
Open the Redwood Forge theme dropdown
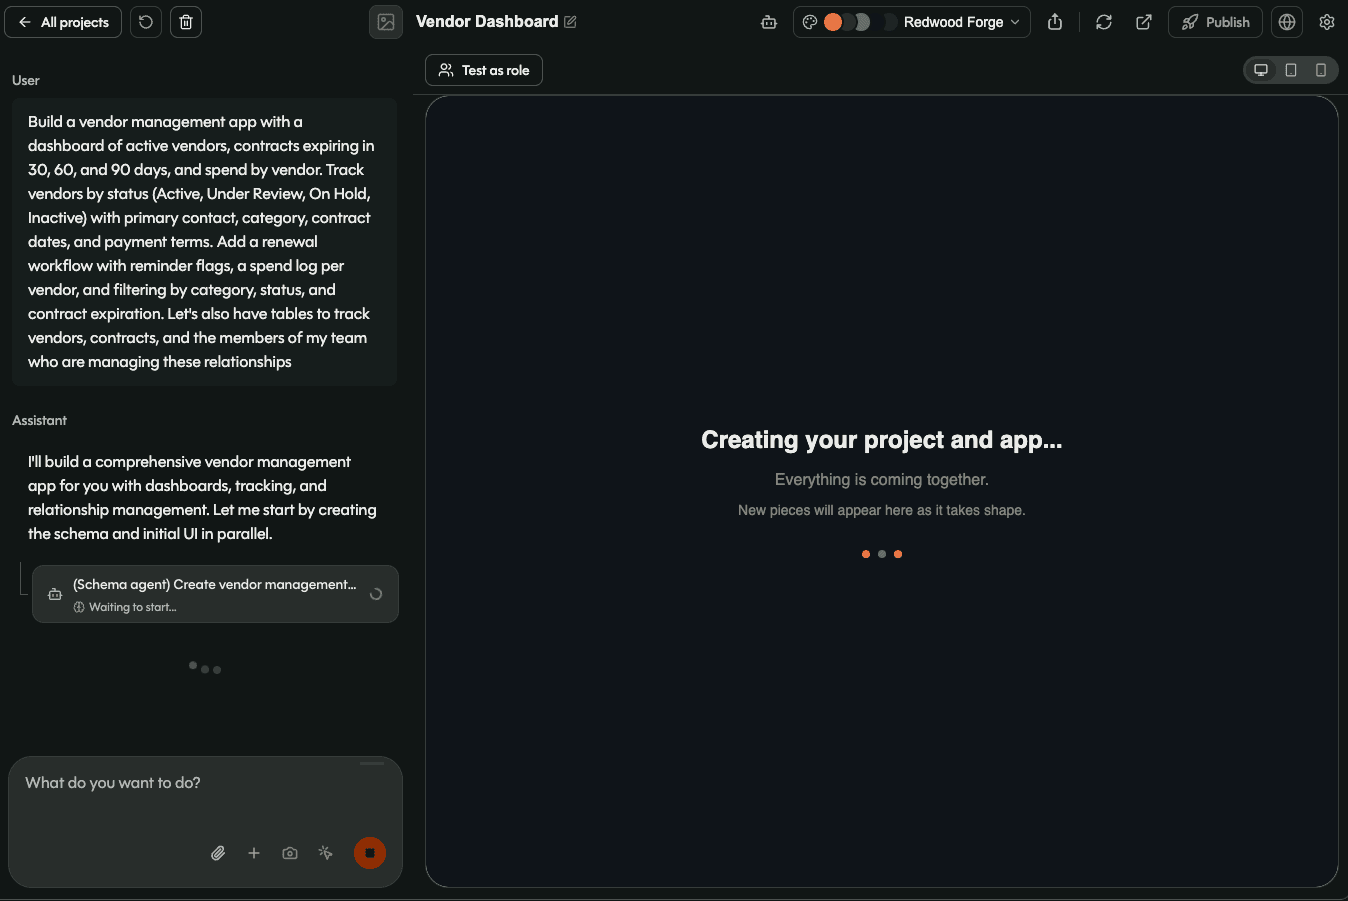(x=912, y=22)
